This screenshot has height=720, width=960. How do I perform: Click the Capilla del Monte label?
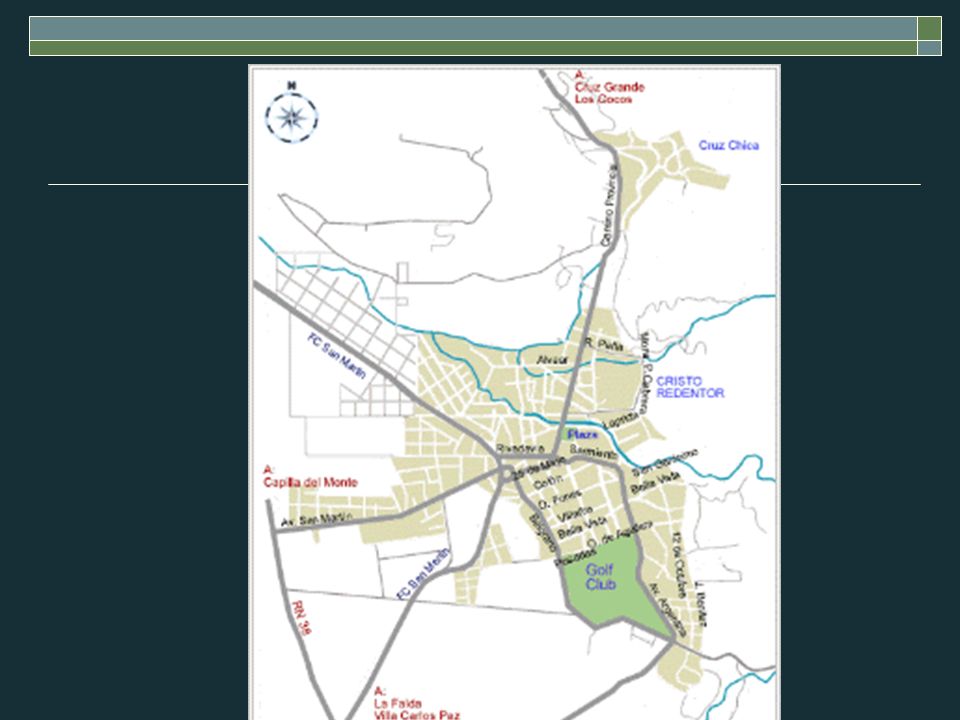pyautogui.click(x=310, y=482)
